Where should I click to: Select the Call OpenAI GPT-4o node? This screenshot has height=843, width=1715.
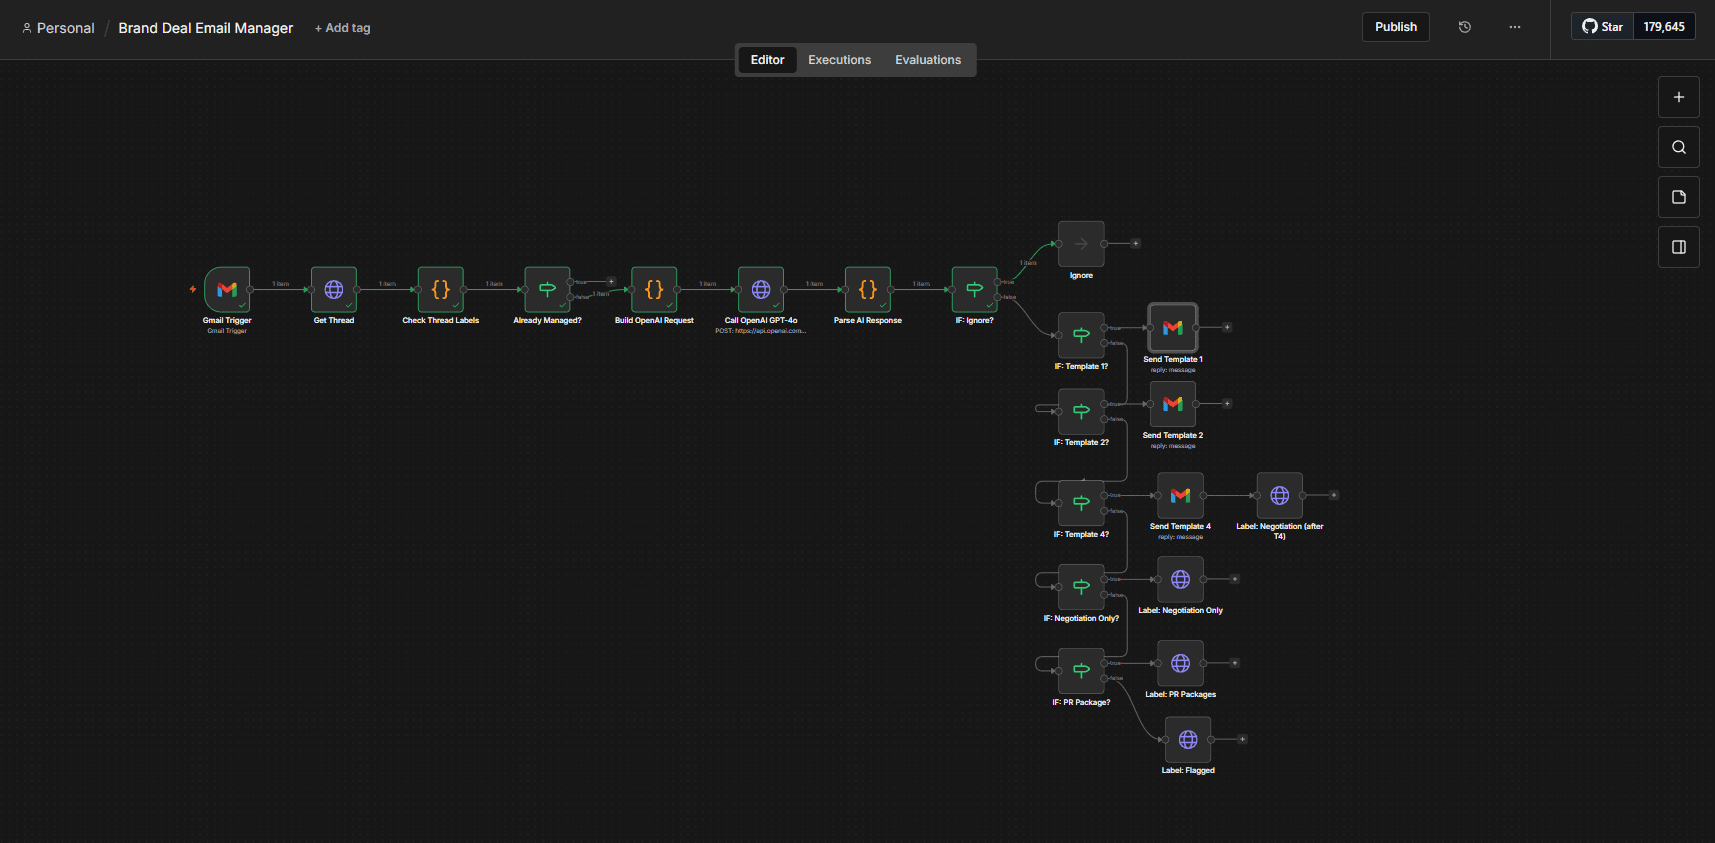point(761,290)
